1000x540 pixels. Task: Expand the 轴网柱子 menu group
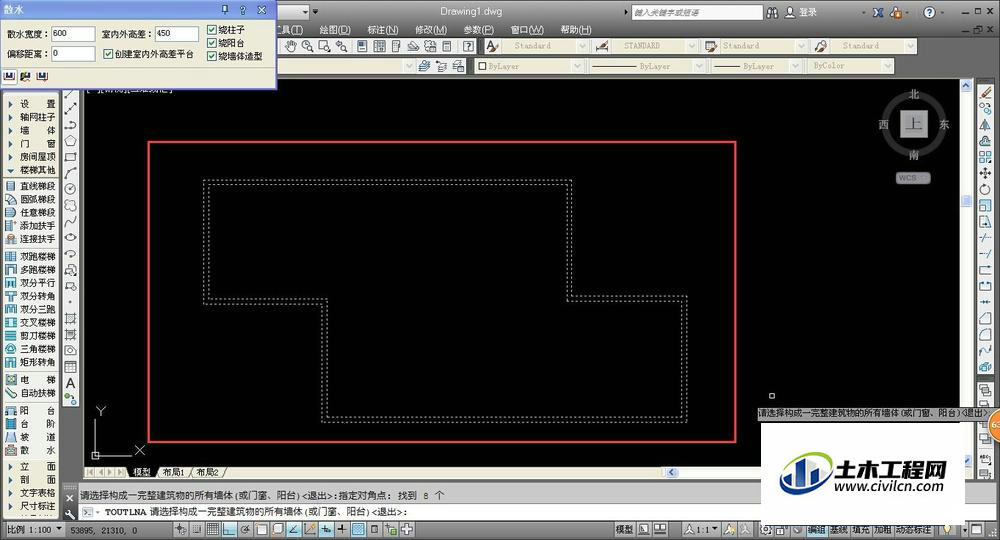(30, 117)
